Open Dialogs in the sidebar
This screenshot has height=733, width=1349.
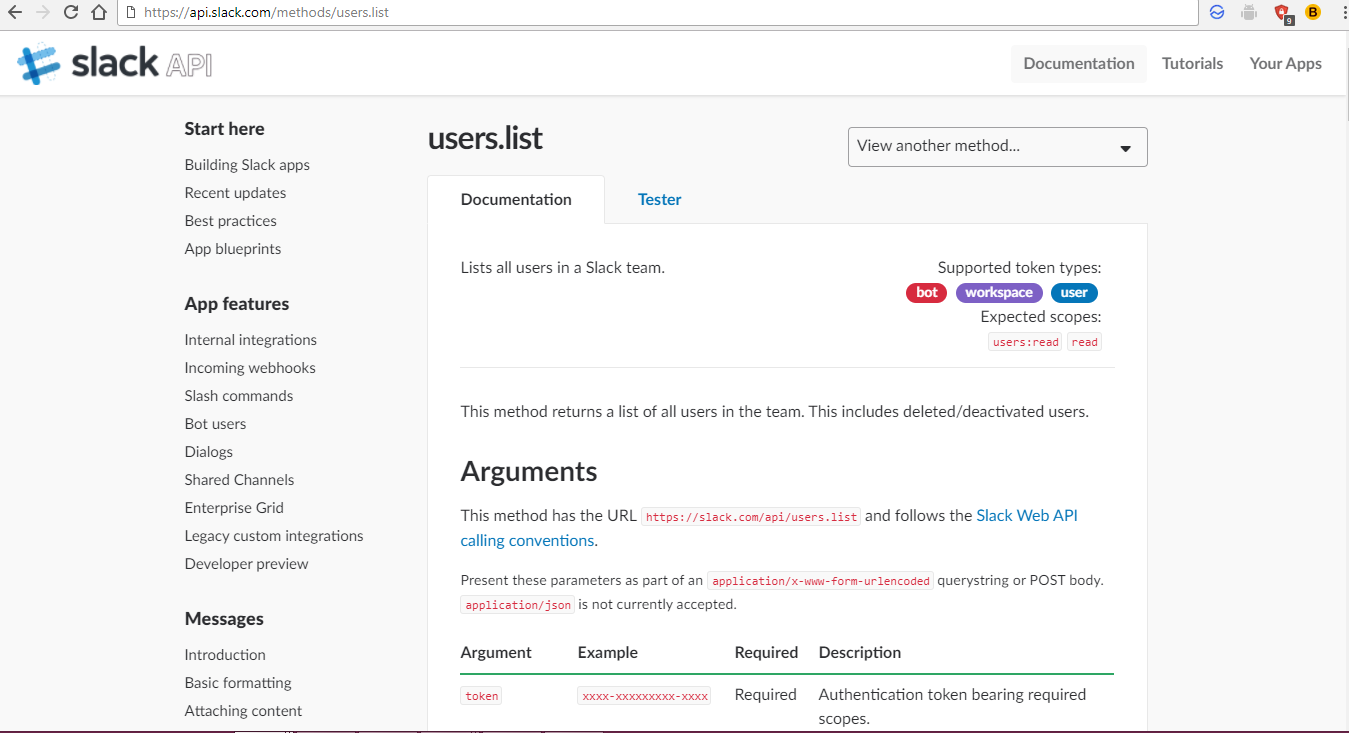208,452
